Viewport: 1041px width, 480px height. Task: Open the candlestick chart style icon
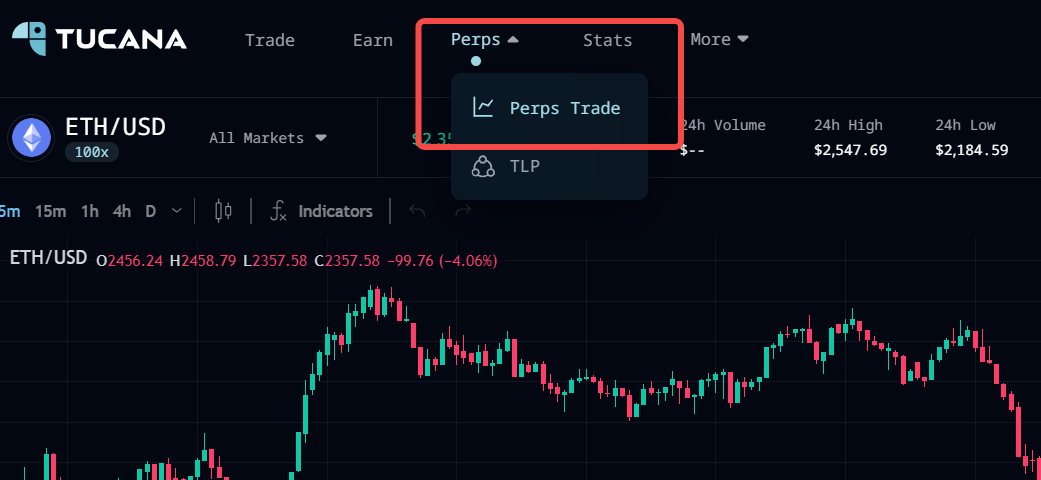[x=224, y=211]
